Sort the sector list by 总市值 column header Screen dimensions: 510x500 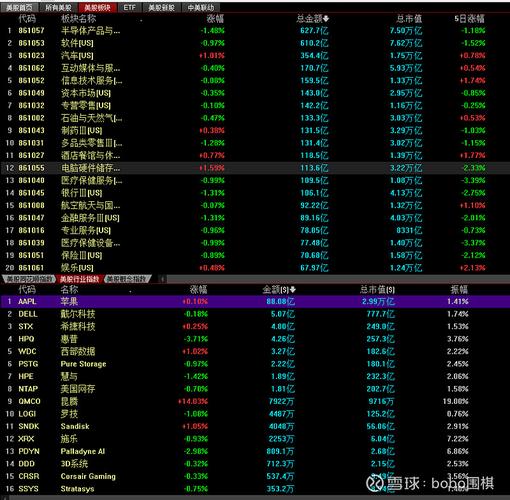point(409,19)
